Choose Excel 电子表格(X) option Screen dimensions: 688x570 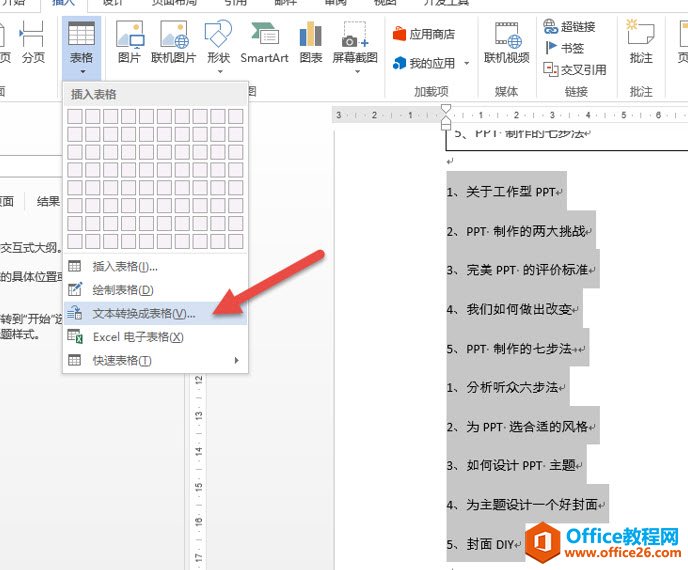tap(155, 337)
